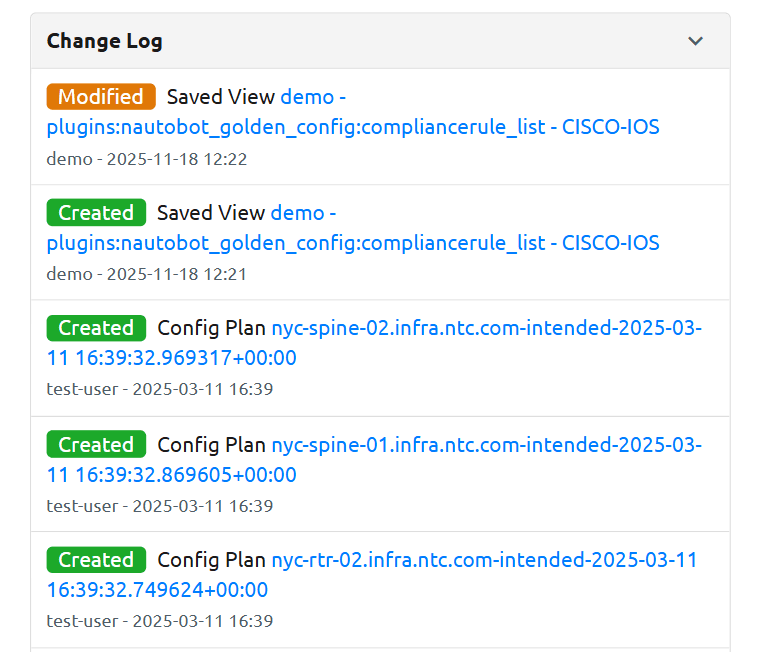Click the orange Modified badge
Image resolution: width=761 pixels, height=652 pixels.
(101, 97)
